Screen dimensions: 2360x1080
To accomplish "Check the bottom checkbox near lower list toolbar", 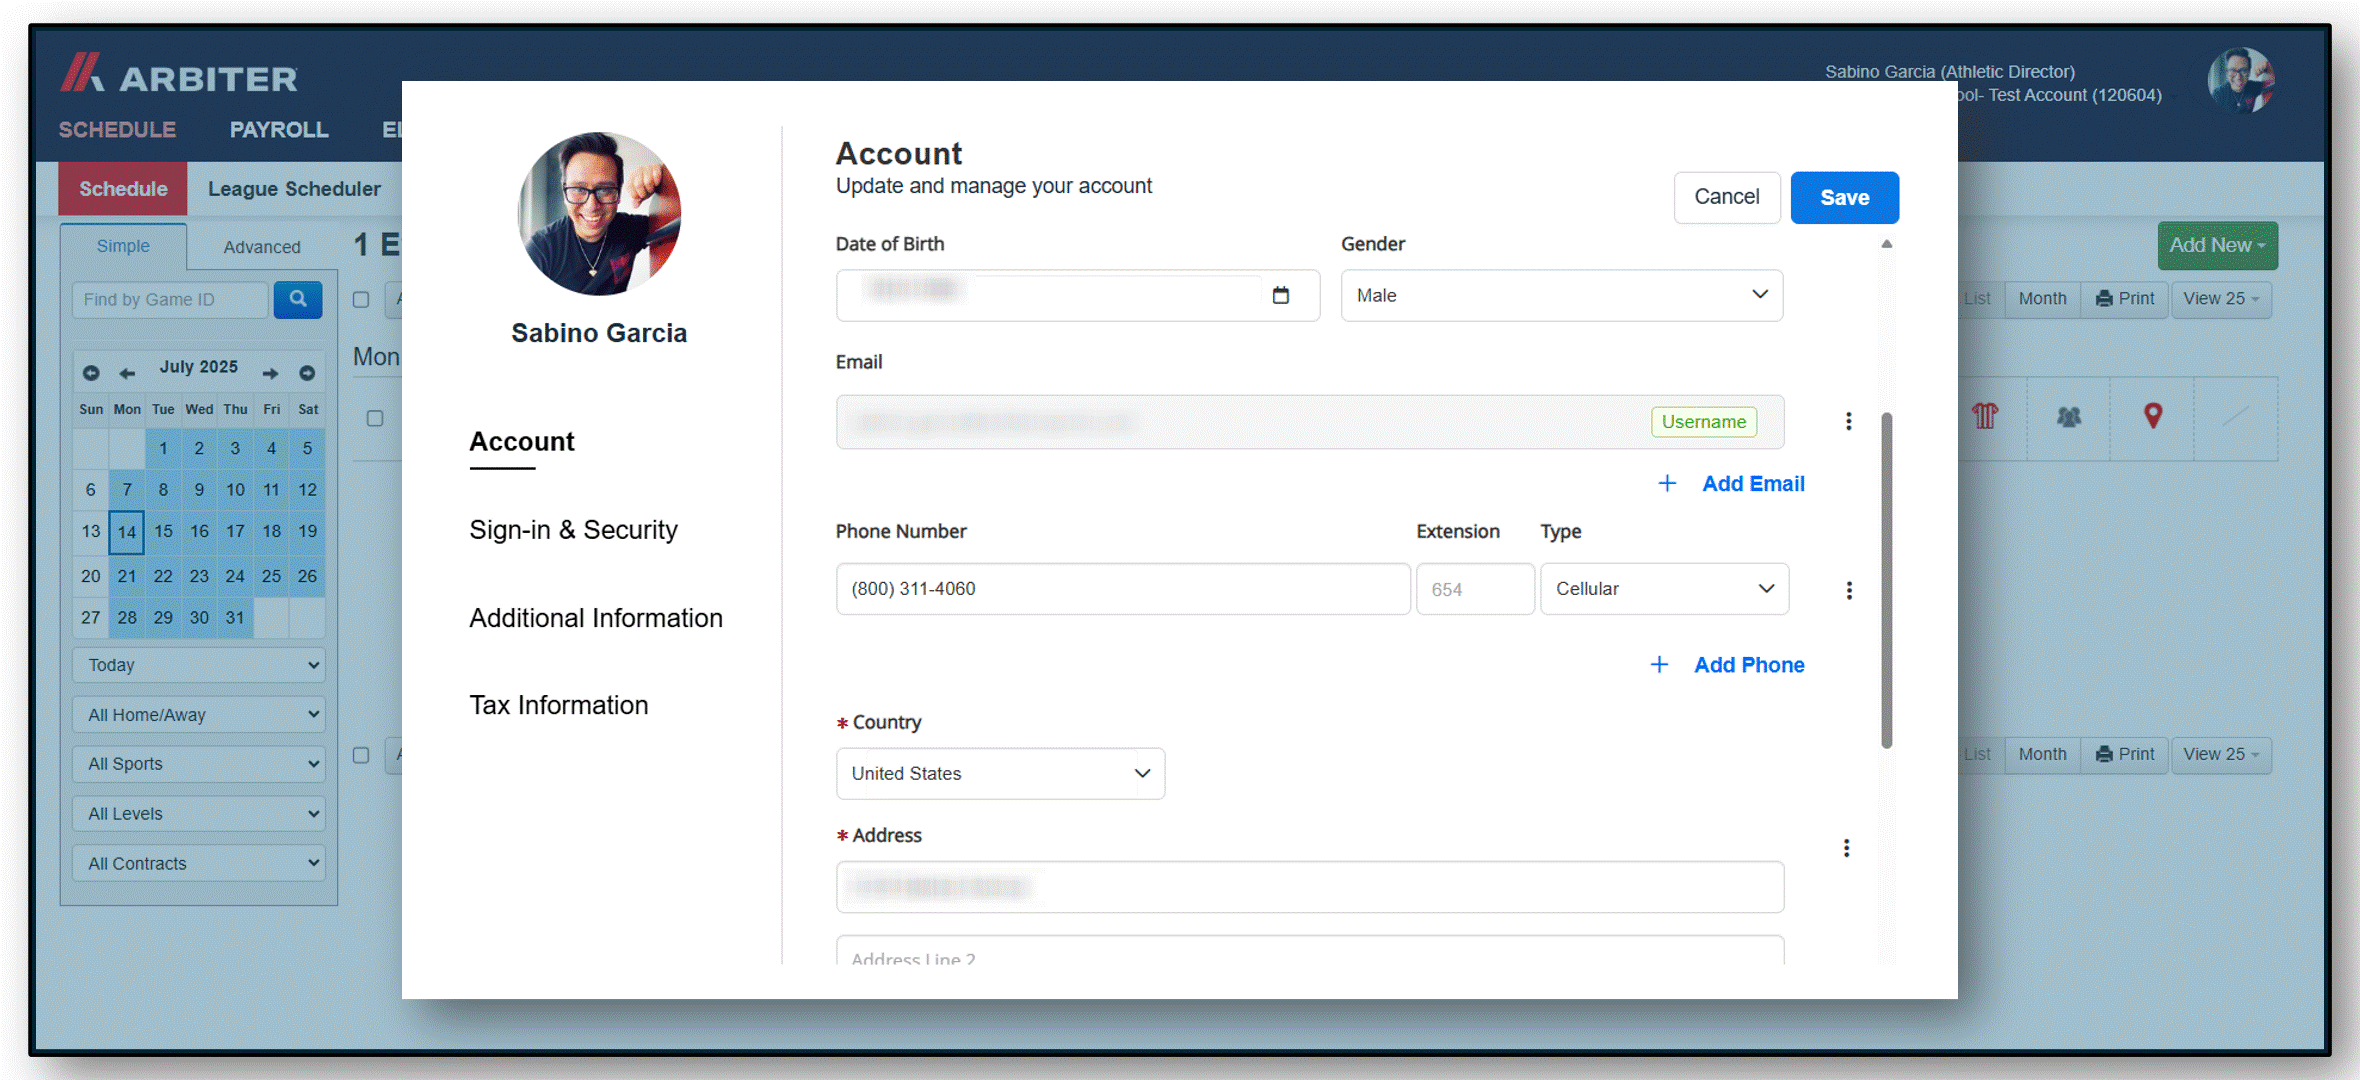I will point(361,755).
